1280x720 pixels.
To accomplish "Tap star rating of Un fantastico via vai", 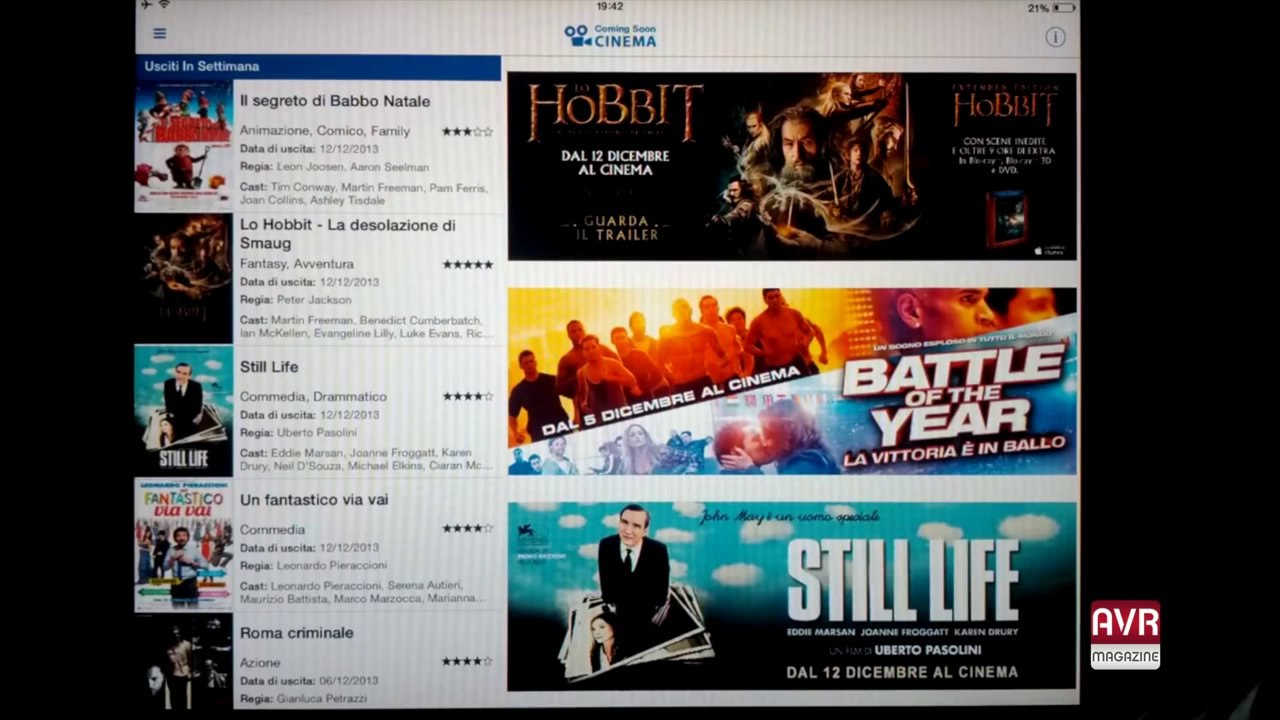I will [x=468, y=528].
